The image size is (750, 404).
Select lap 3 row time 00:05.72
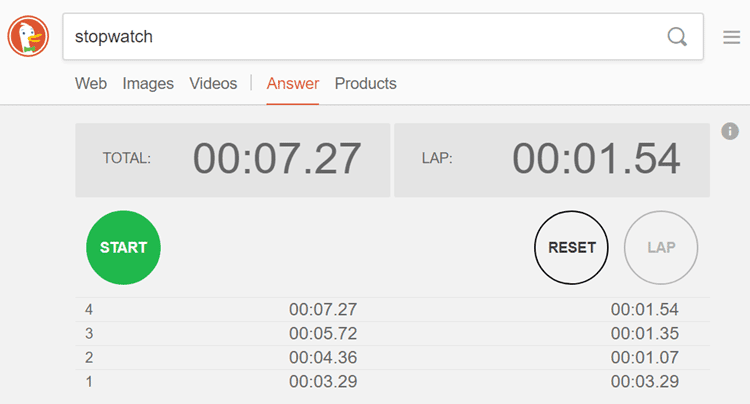click(x=323, y=334)
